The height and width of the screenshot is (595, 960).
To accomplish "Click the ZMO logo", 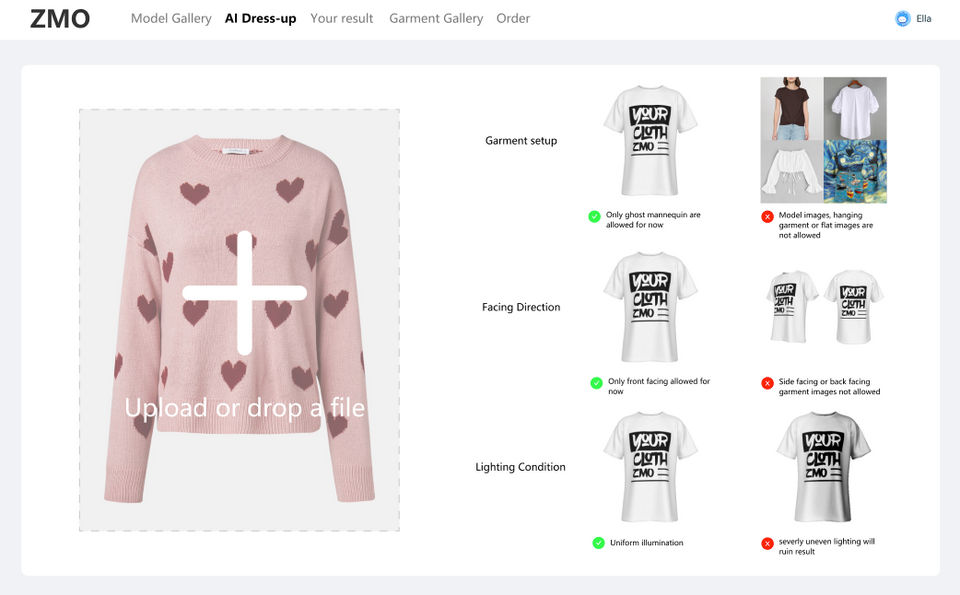I will tap(60, 18).
